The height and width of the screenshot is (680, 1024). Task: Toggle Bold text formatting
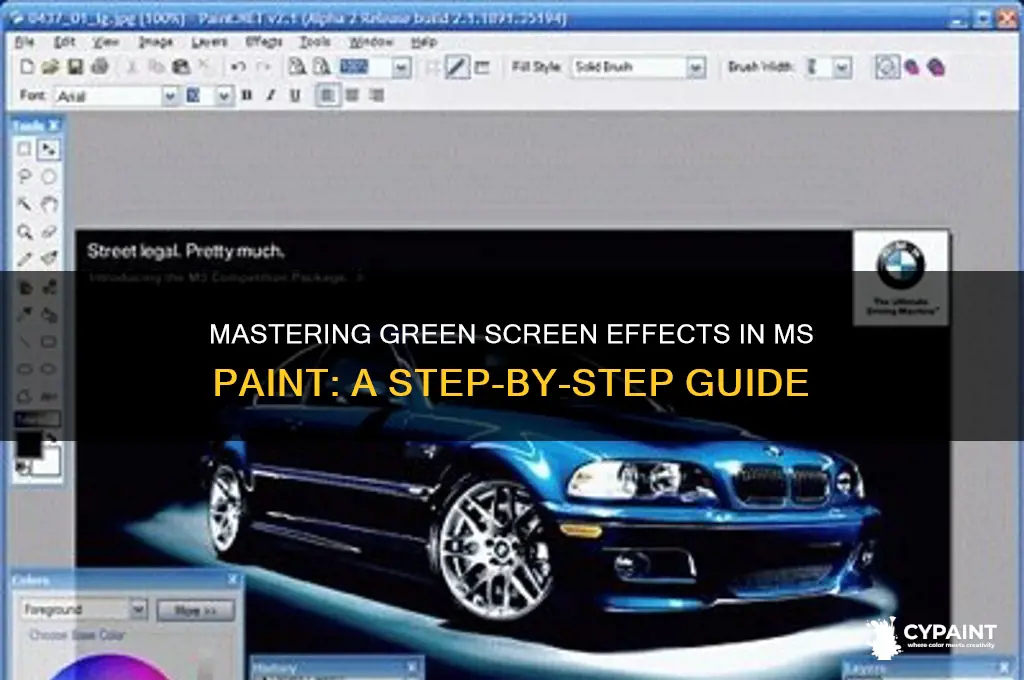point(247,95)
